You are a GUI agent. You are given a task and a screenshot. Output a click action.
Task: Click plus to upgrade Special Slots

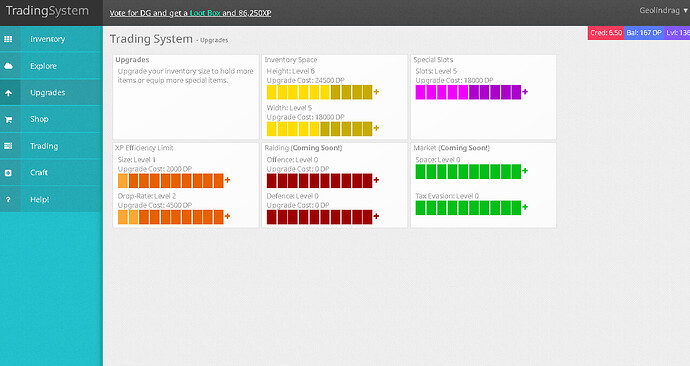pos(525,92)
